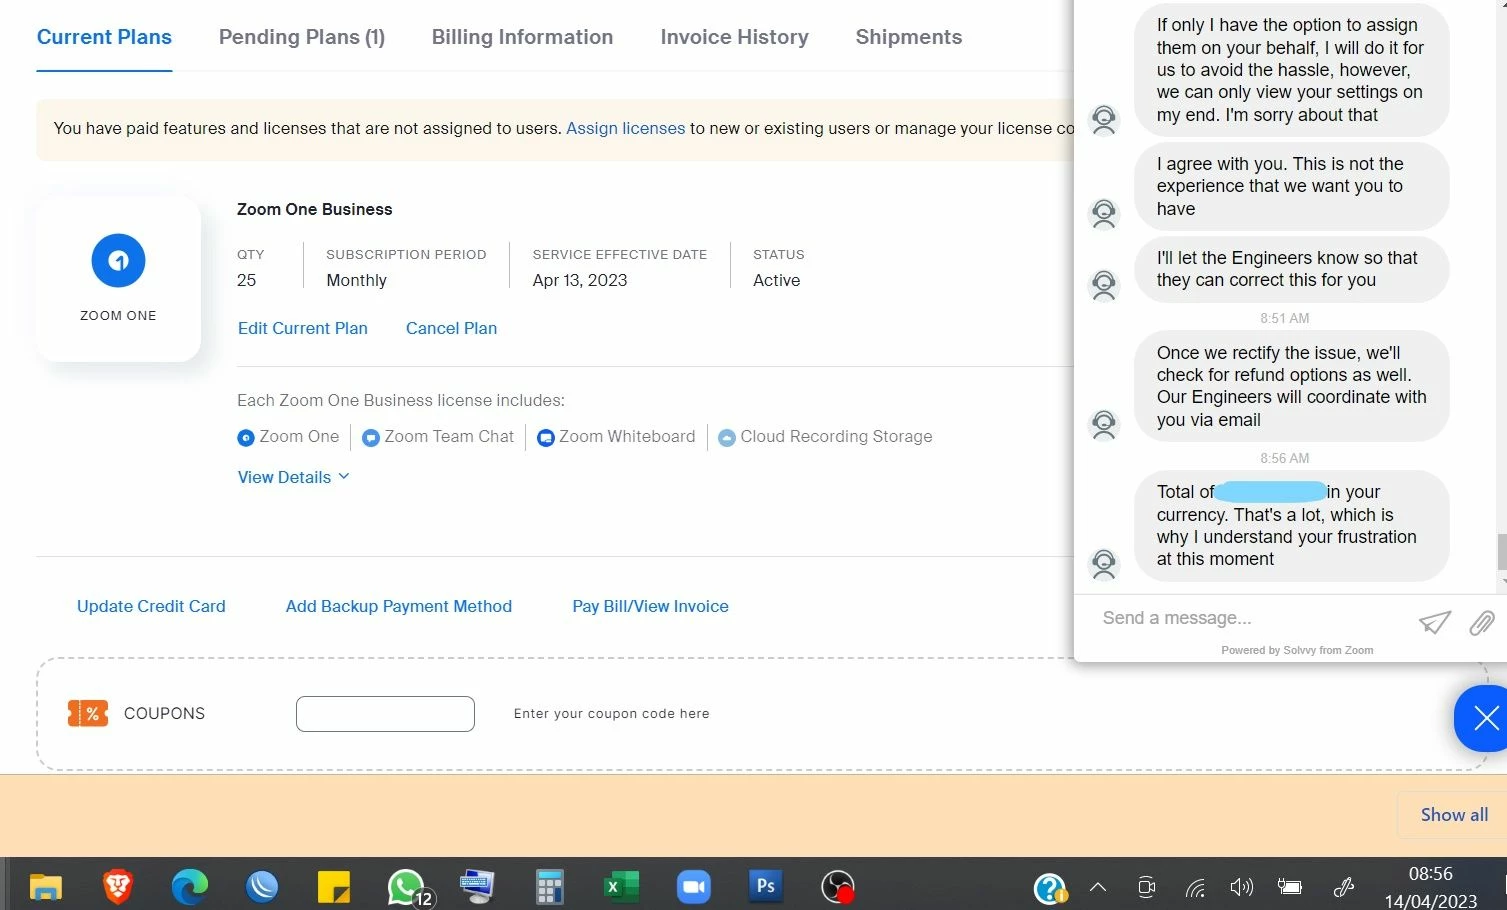Switch to the Shipments tab
This screenshot has width=1507, height=910.
point(908,37)
